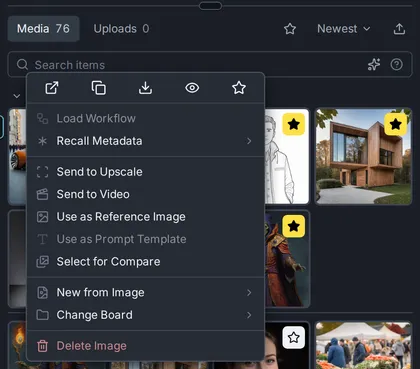Collapse the gallery section chevron
Screen dimensions: 420x369
click(17, 96)
